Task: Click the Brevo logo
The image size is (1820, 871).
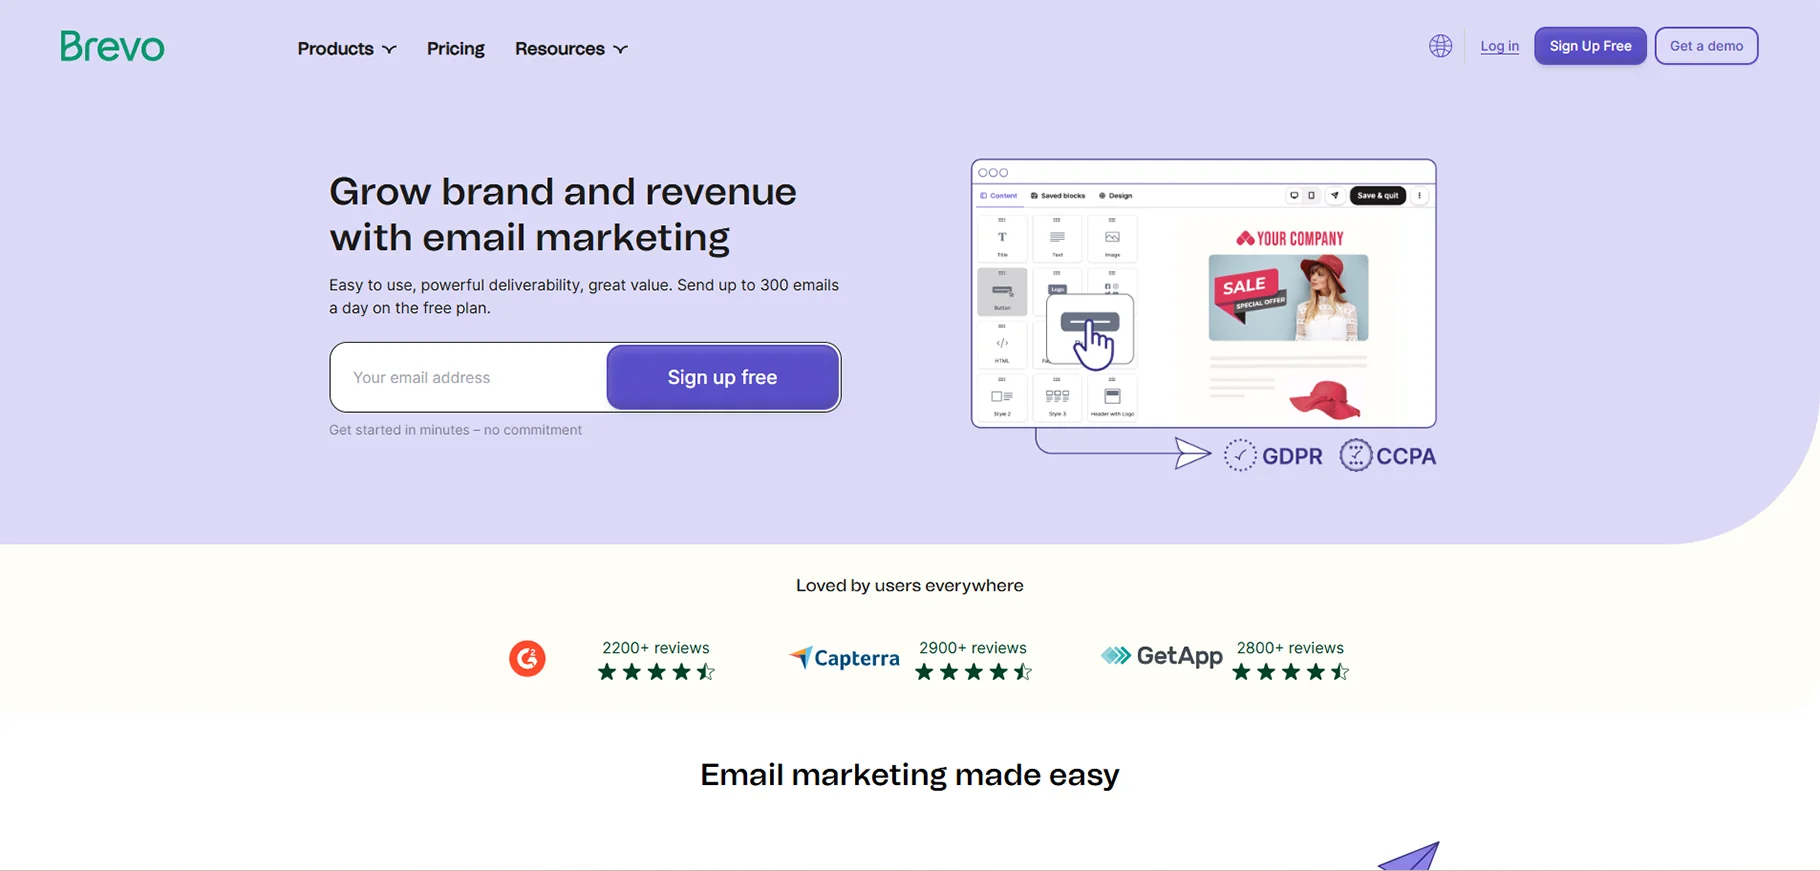Action: 112,47
